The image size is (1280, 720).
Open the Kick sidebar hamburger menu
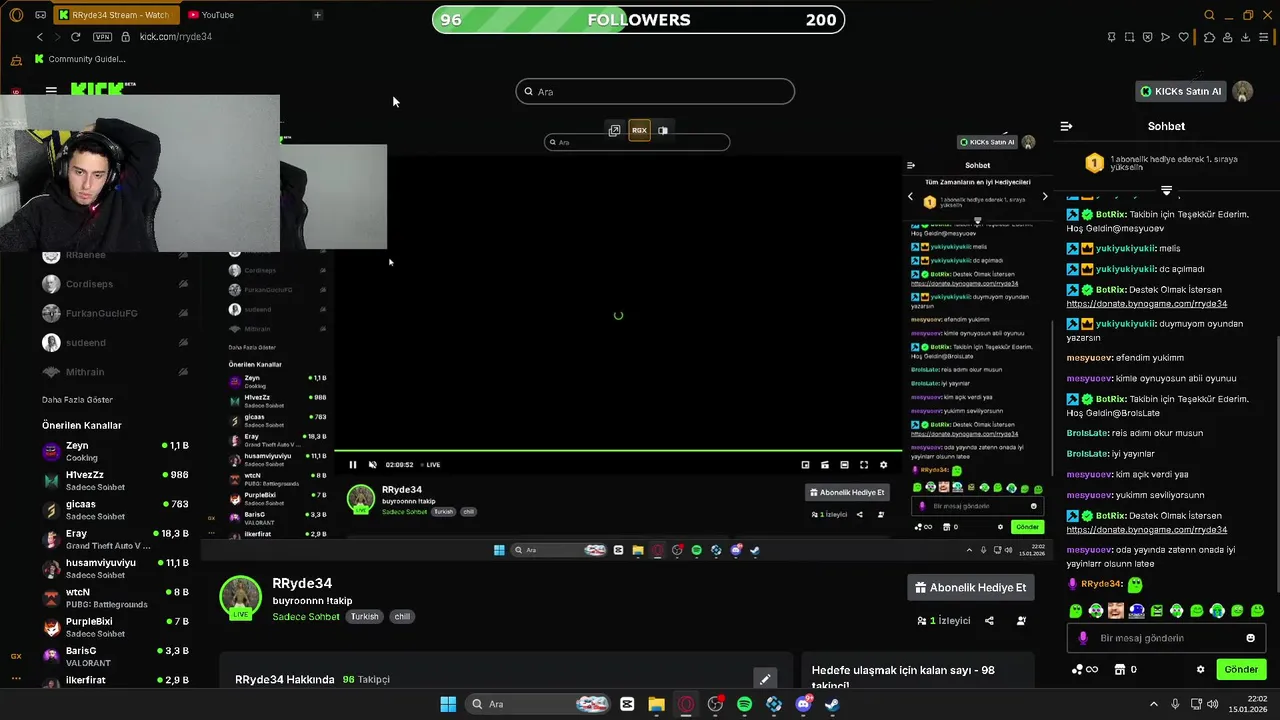pyautogui.click(x=51, y=90)
